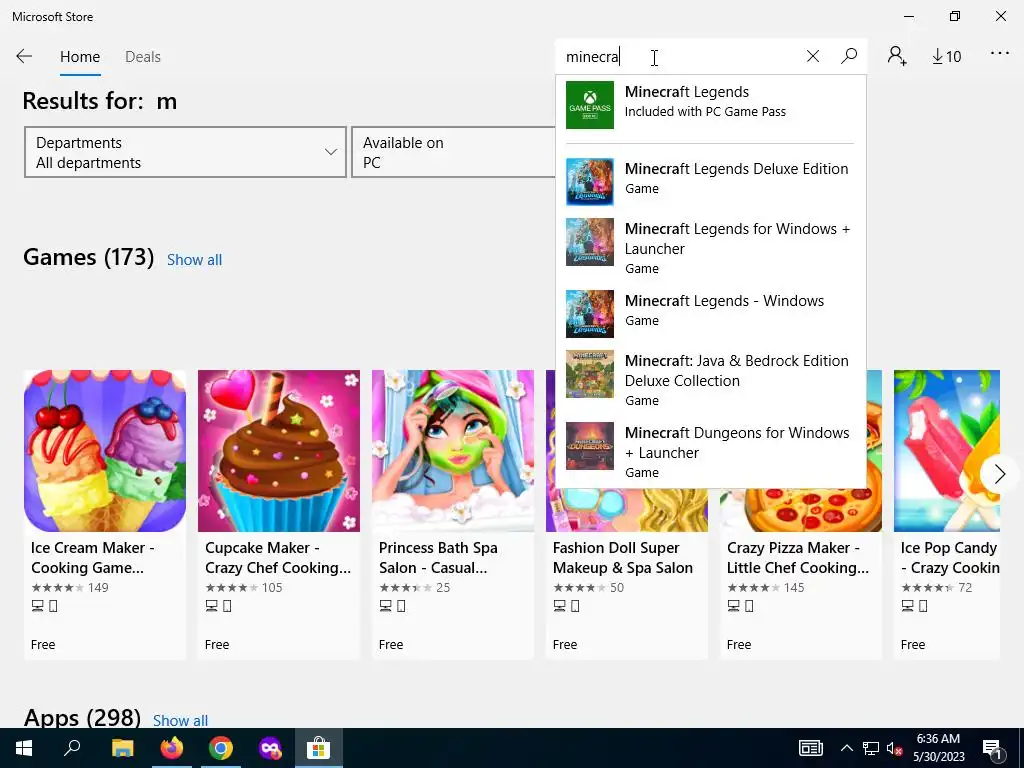Image resolution: width=1024 pixels, height=768 pixels.
Task: Click Ice Cream Maker rating count 149
Action: 98,588
